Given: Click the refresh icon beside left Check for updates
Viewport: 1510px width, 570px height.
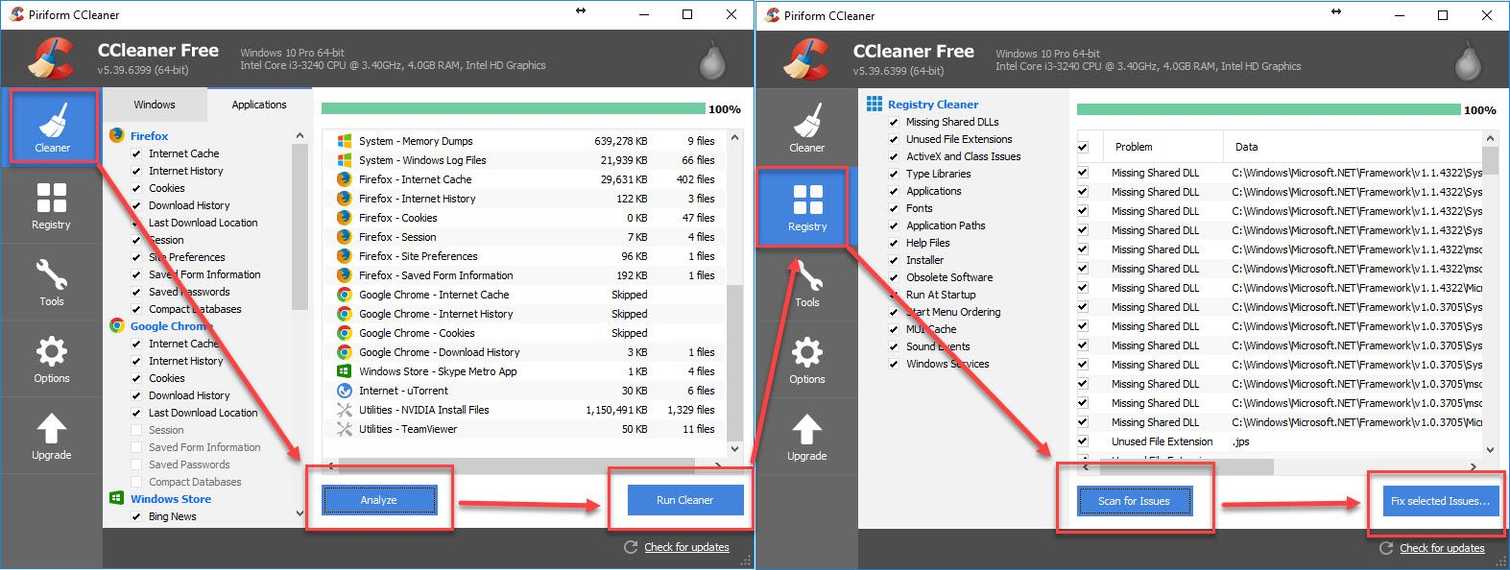Looking at the screenshot, I should pos(630,547).
